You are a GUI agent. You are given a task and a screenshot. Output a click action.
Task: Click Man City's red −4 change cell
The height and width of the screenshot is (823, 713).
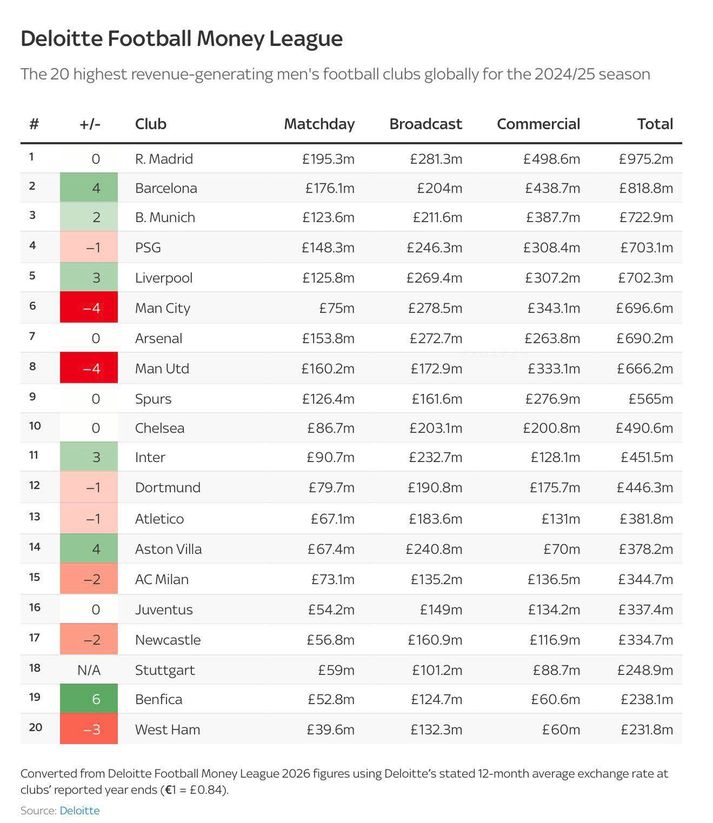94,308
